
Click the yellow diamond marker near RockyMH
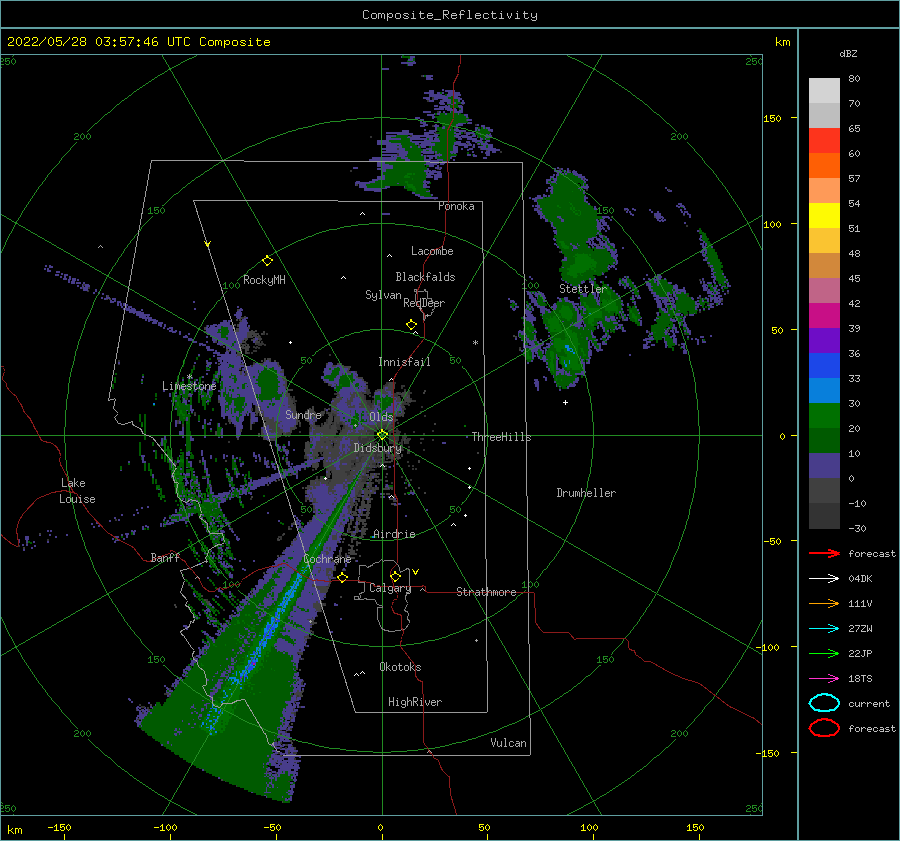(267, 261)
